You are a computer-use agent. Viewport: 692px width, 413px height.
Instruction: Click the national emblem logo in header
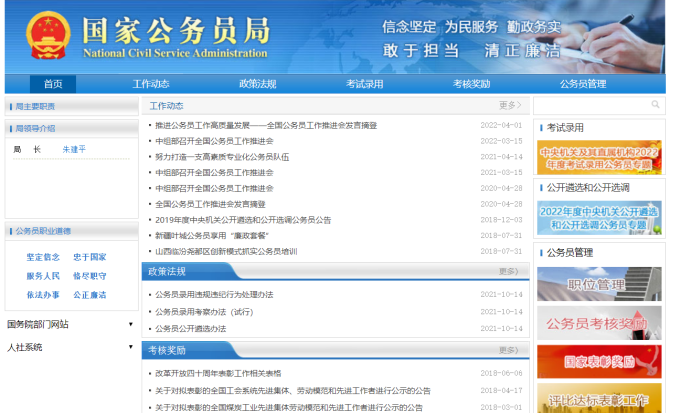(x=48, y=35)
